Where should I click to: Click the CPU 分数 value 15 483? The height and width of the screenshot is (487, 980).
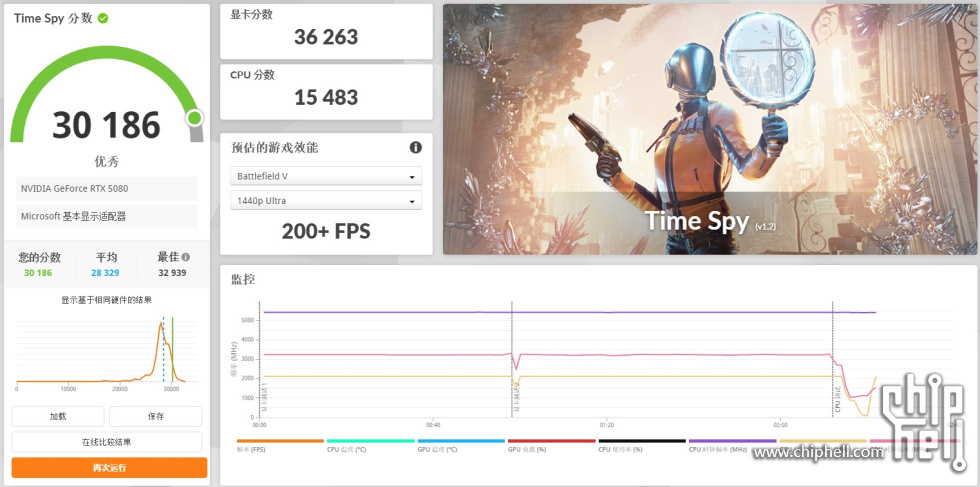tap(326, 98)
